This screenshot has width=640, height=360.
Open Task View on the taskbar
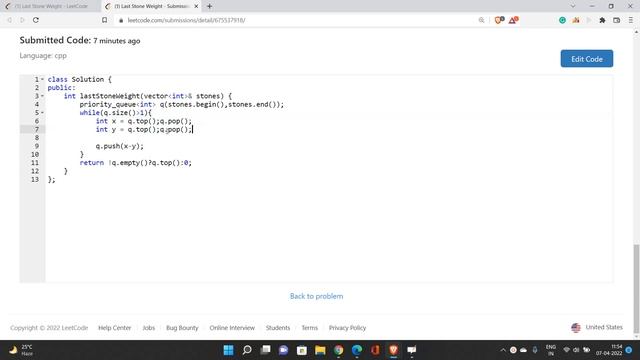coord(265,350)
